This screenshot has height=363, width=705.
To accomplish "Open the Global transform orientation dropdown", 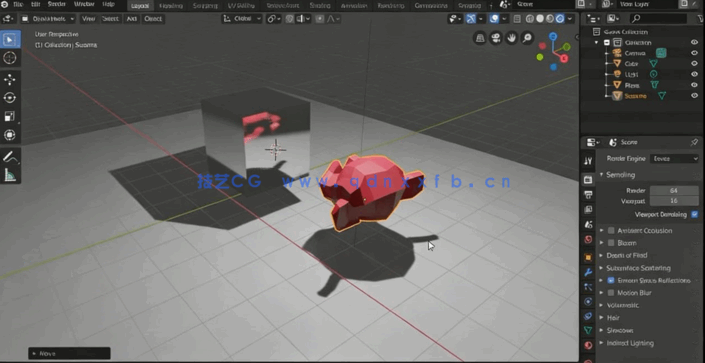I will [x=241, y=19].
